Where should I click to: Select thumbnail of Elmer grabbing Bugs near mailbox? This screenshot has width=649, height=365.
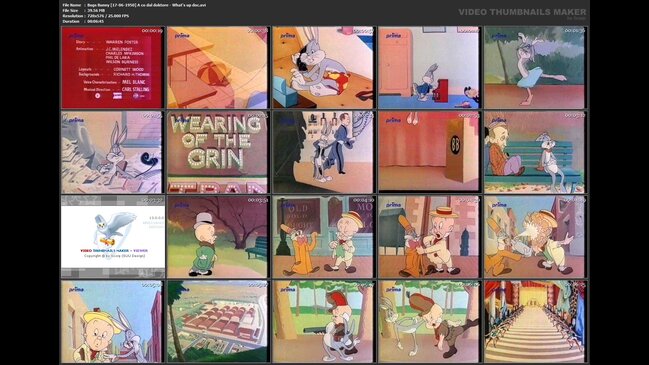click(x=429, y=237)
